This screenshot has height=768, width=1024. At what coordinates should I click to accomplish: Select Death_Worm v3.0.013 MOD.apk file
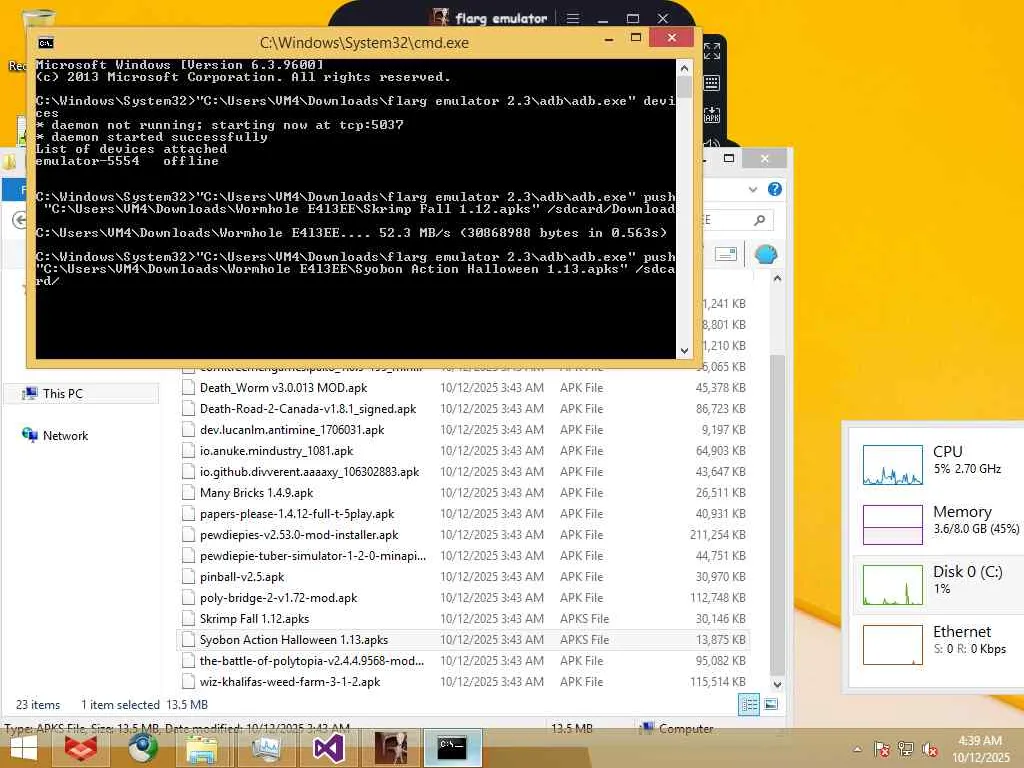283,388
